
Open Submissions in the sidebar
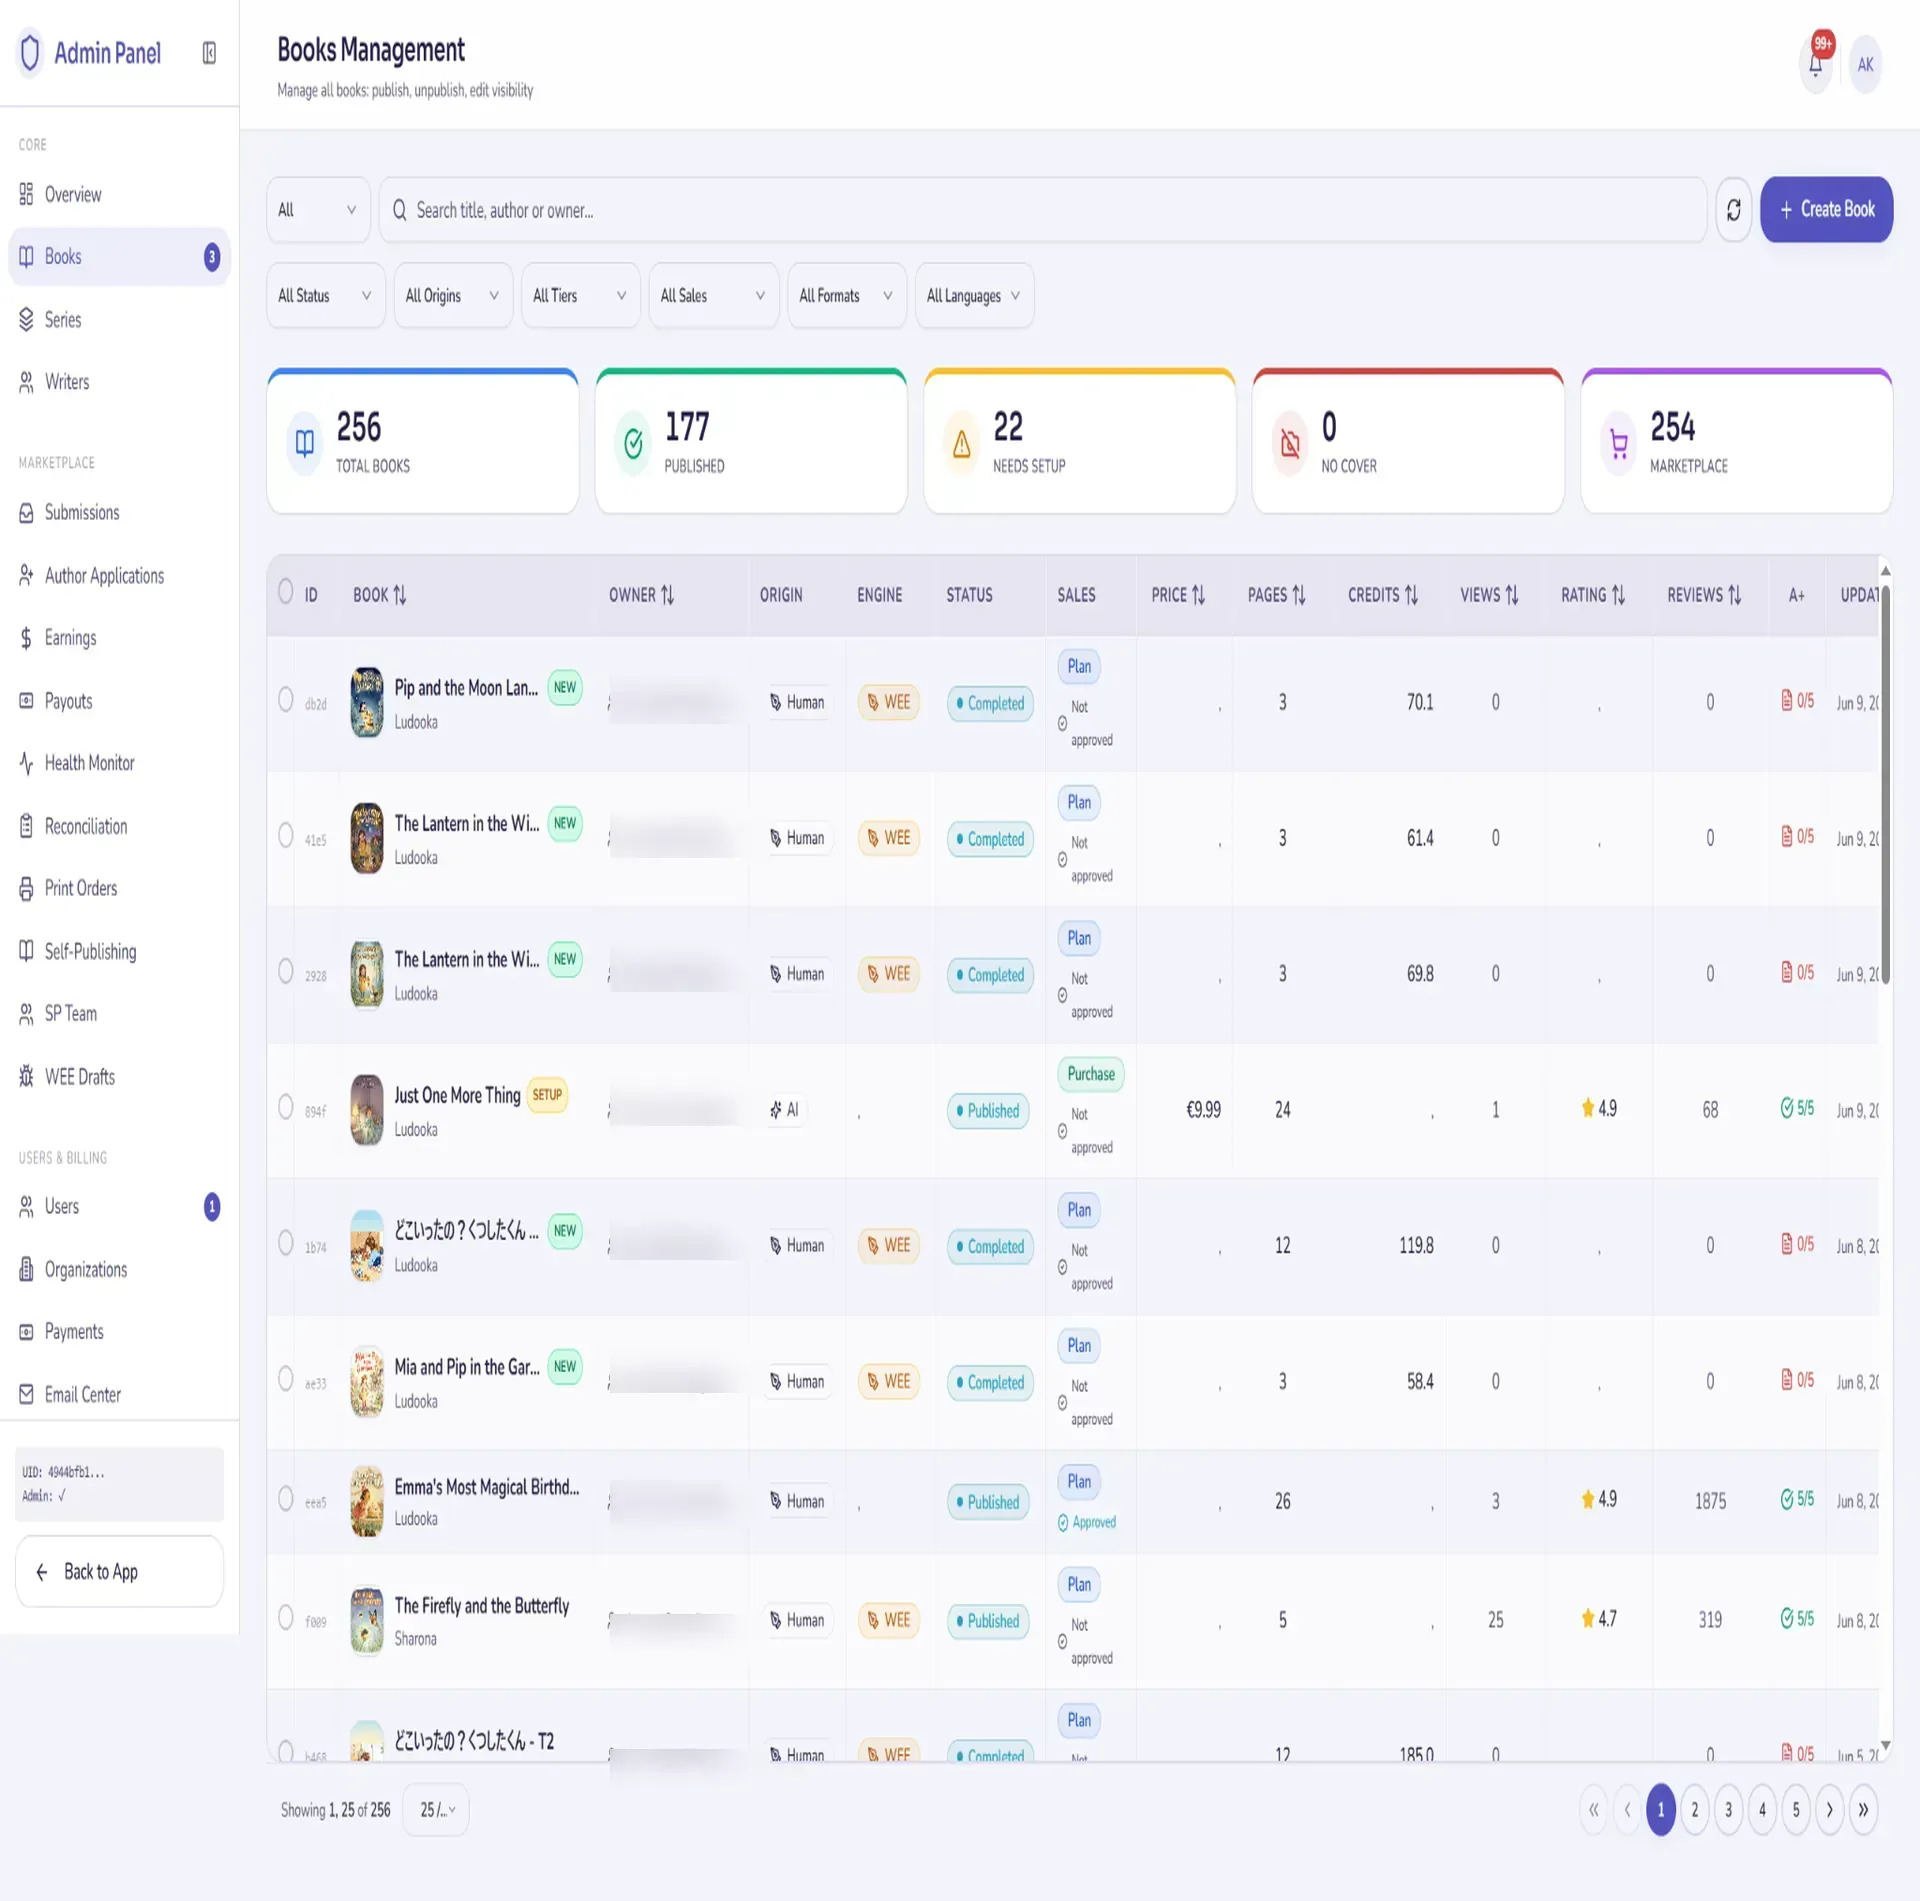pos(119,513)
